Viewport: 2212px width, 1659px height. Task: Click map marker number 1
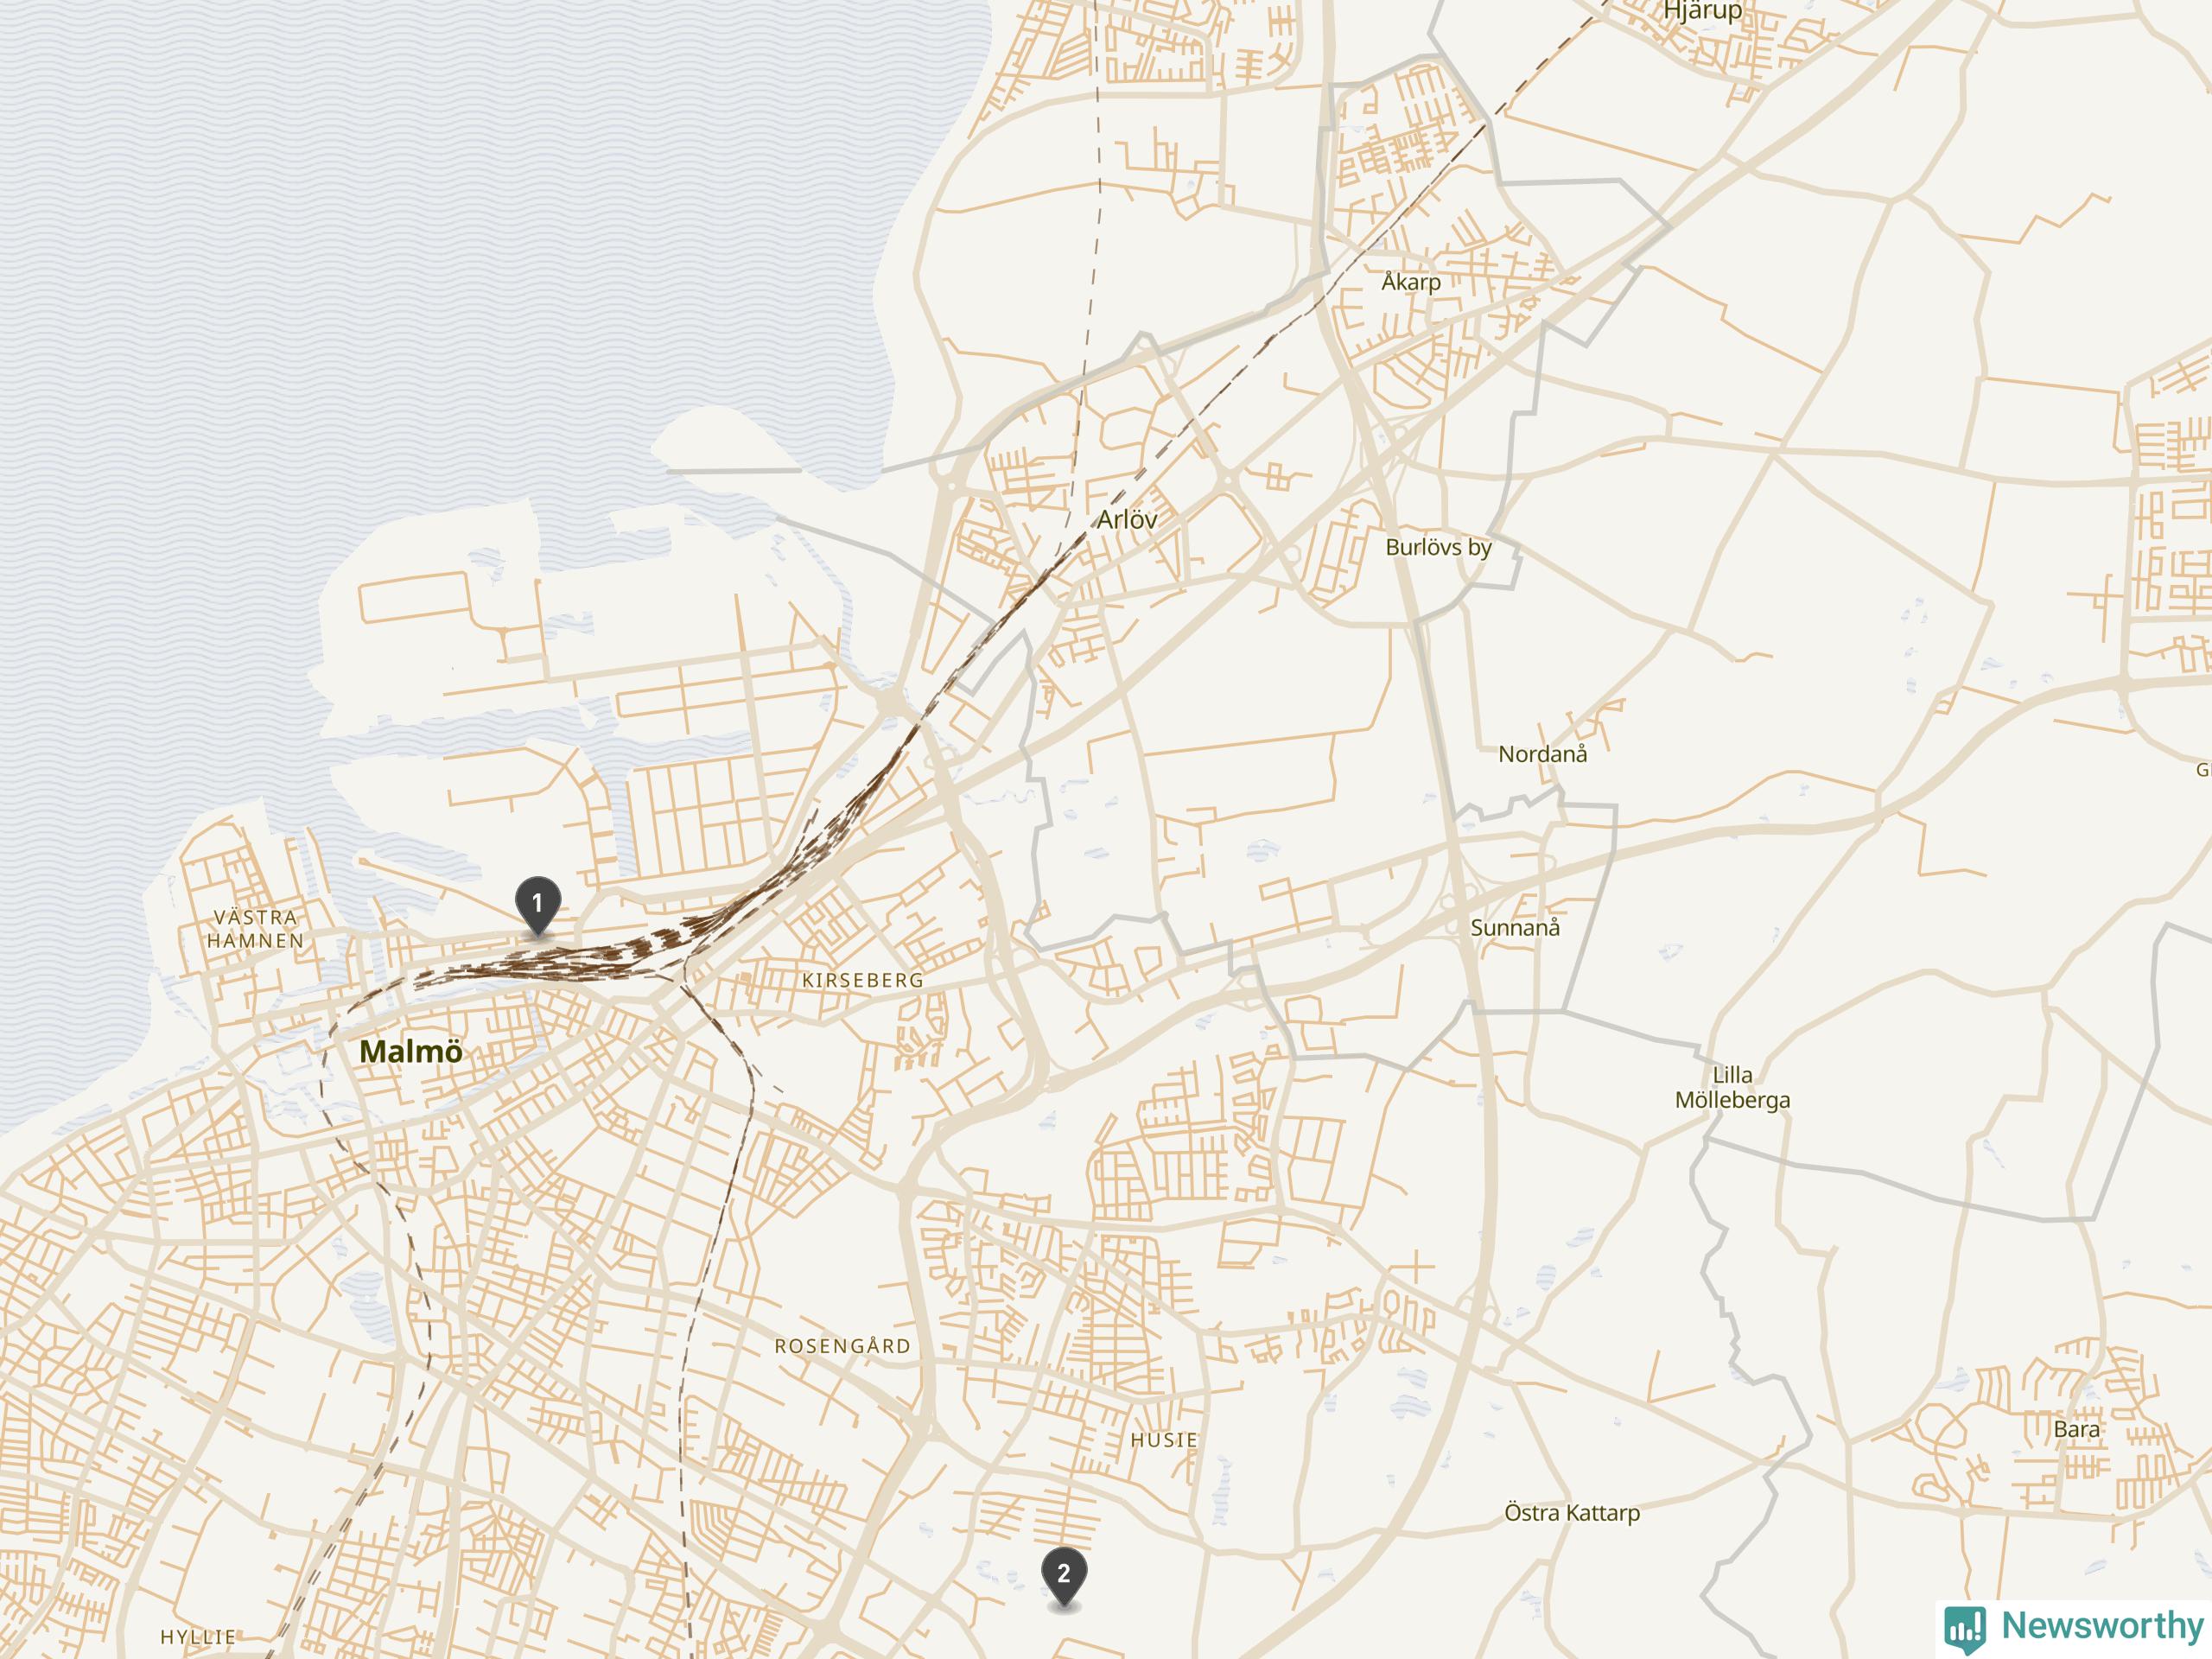pos(537,905)
